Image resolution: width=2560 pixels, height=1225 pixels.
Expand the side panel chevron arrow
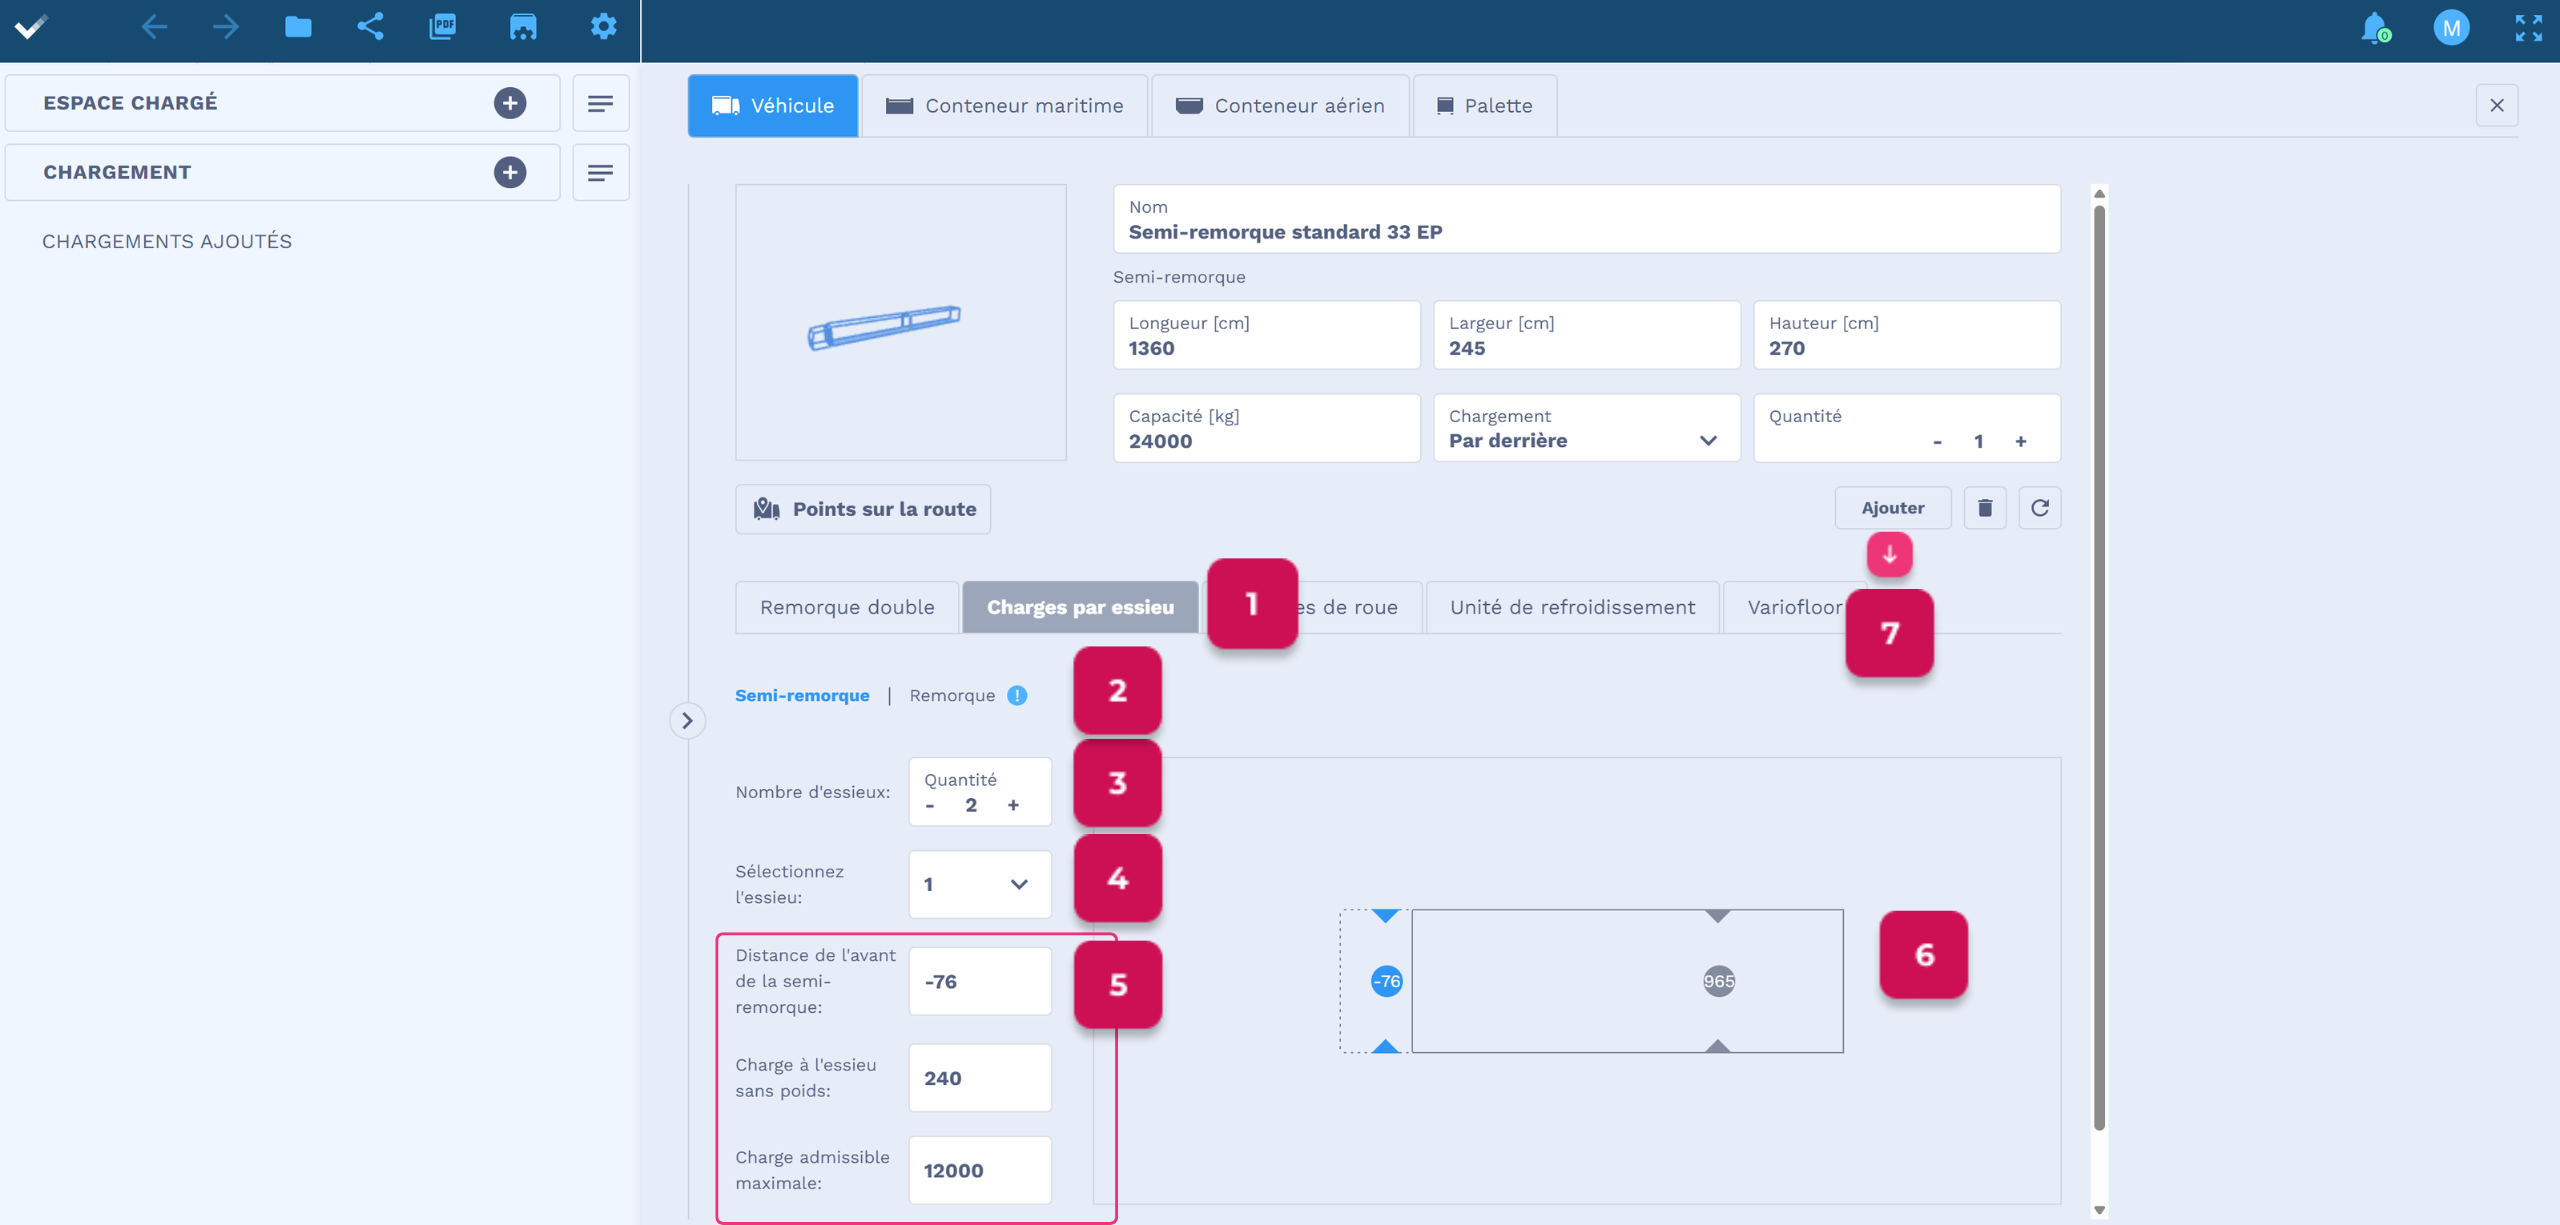[687, 720]
